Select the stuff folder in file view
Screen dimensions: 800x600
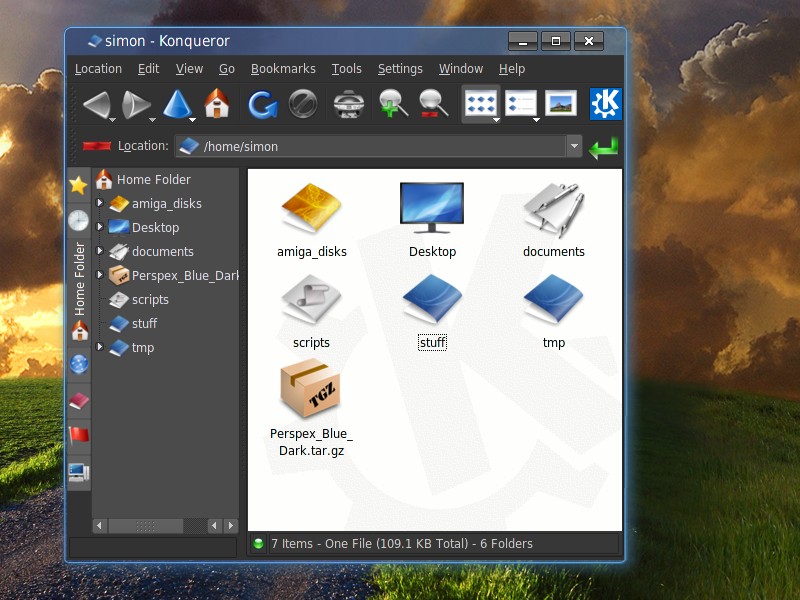click(x=432, y=300)
